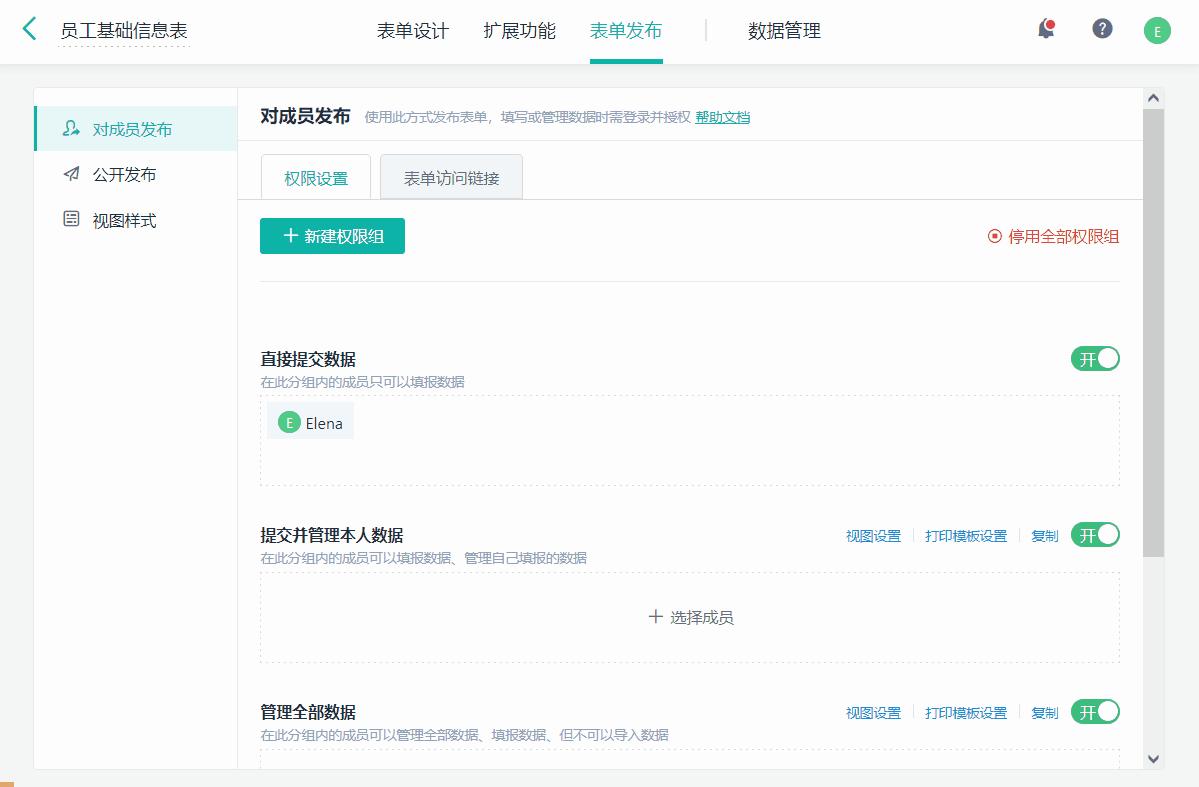Open the 扩展功能 tab
This screenshot has height=787, width=1199.
(x=518, y=31)
